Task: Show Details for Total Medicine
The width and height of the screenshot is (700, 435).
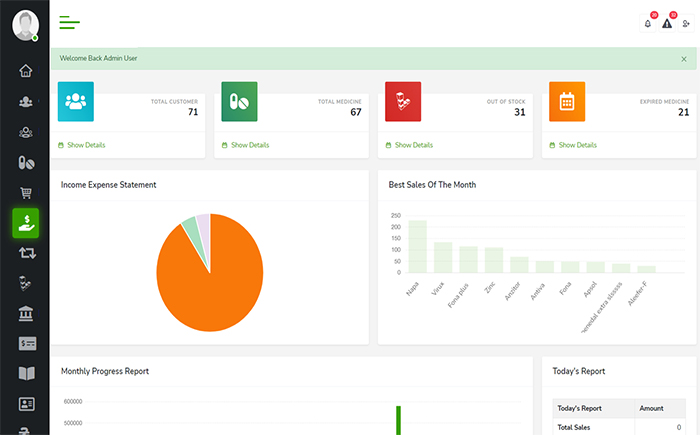Action: [250, 145]
